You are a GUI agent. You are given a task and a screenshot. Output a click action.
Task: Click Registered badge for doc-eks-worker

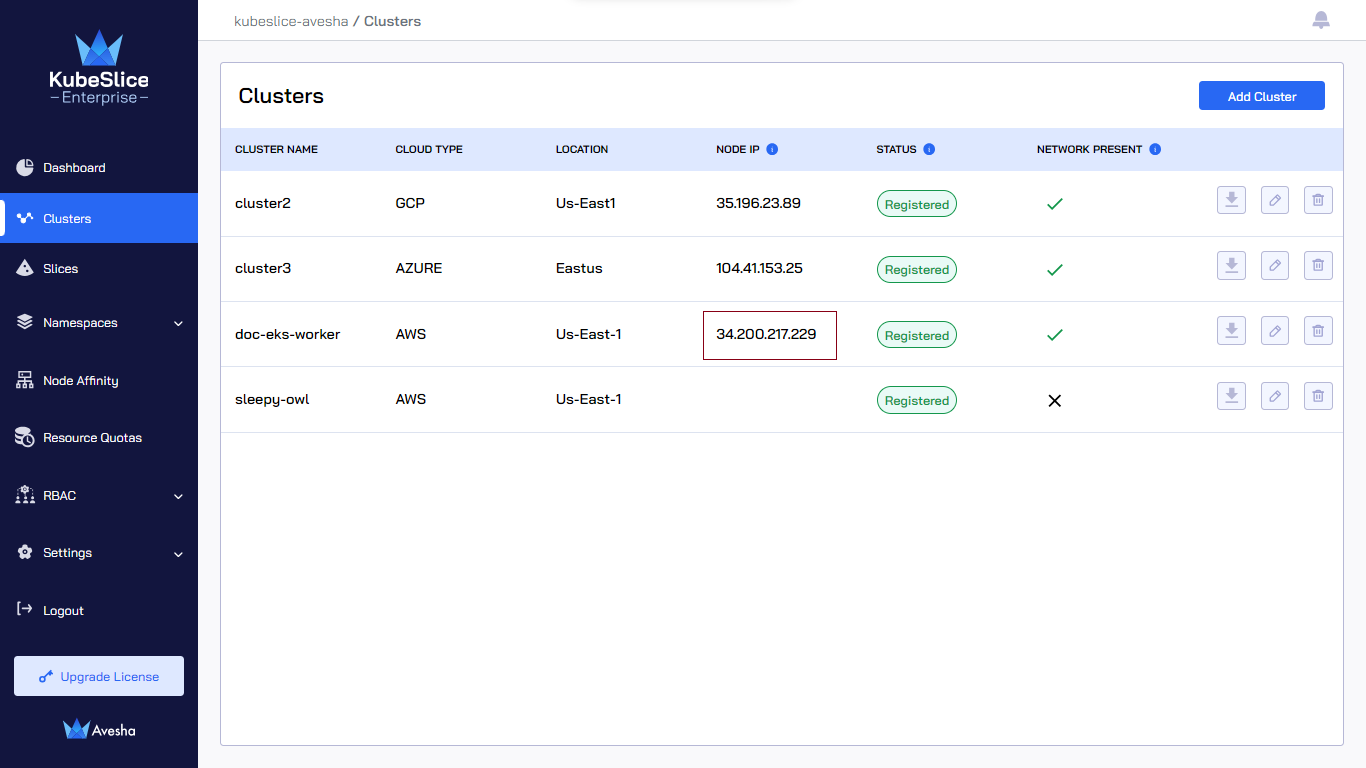tap(917, 335)
